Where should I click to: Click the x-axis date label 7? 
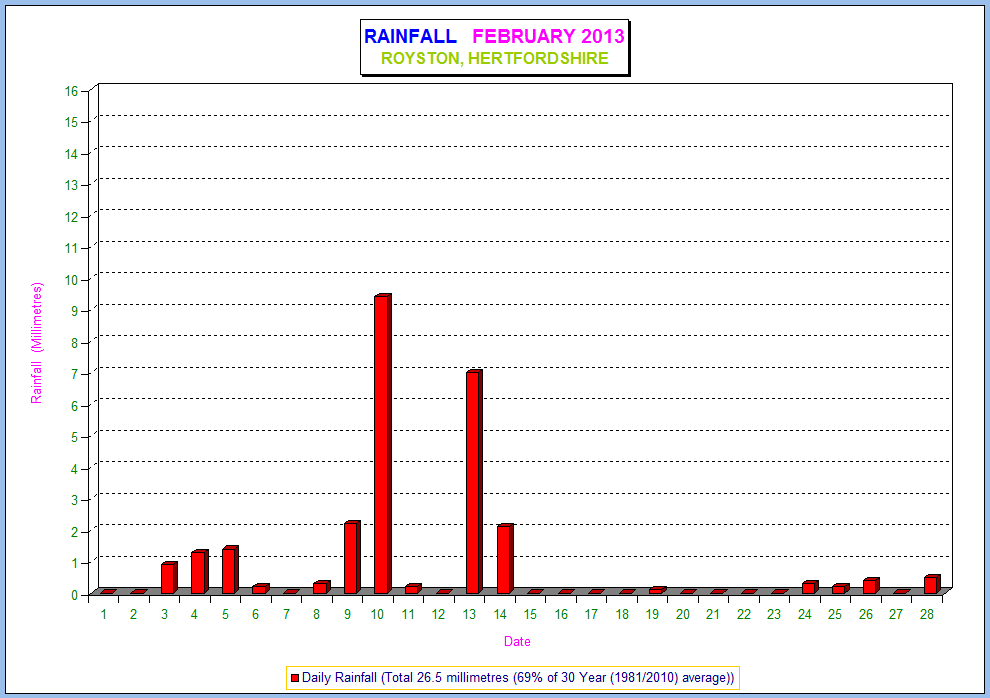(x=286, y=614)
